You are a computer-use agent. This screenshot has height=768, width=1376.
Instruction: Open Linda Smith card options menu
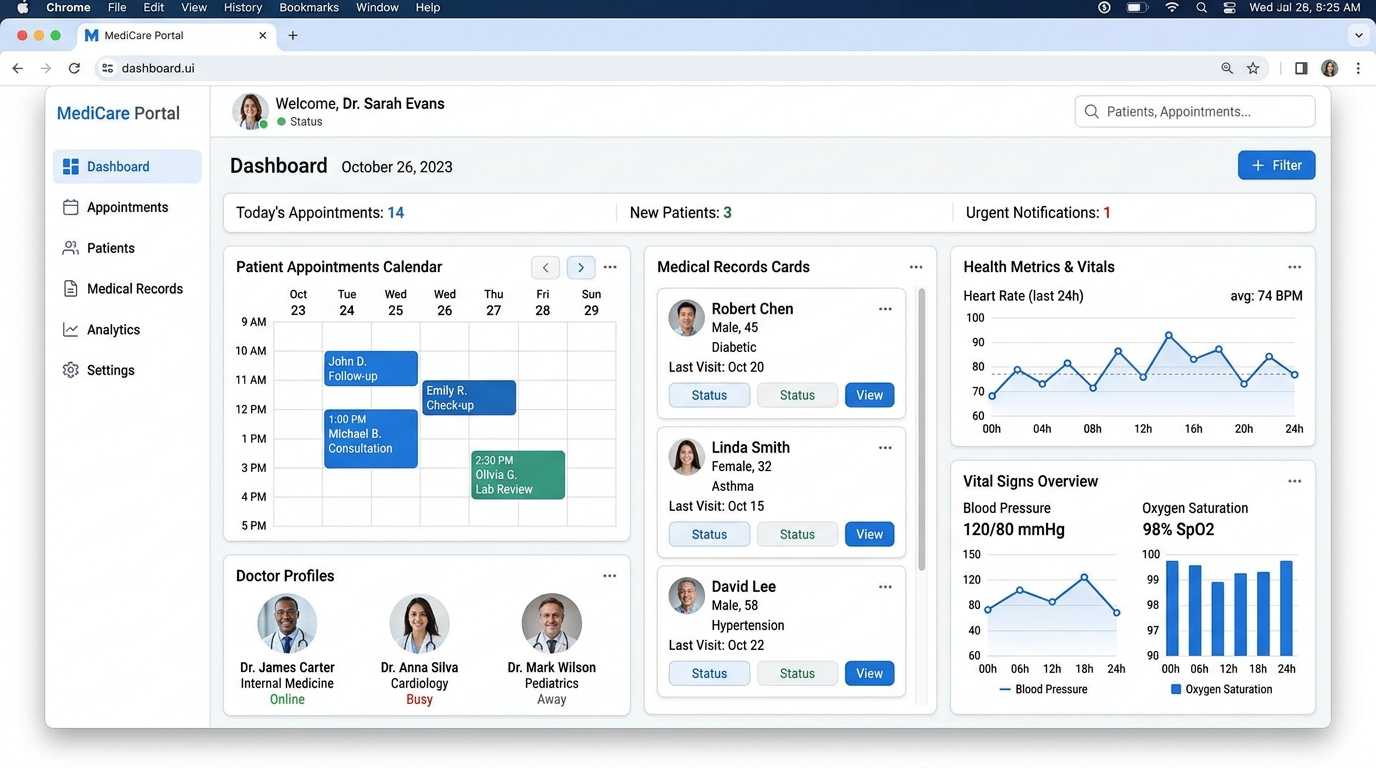pos(885,448)
